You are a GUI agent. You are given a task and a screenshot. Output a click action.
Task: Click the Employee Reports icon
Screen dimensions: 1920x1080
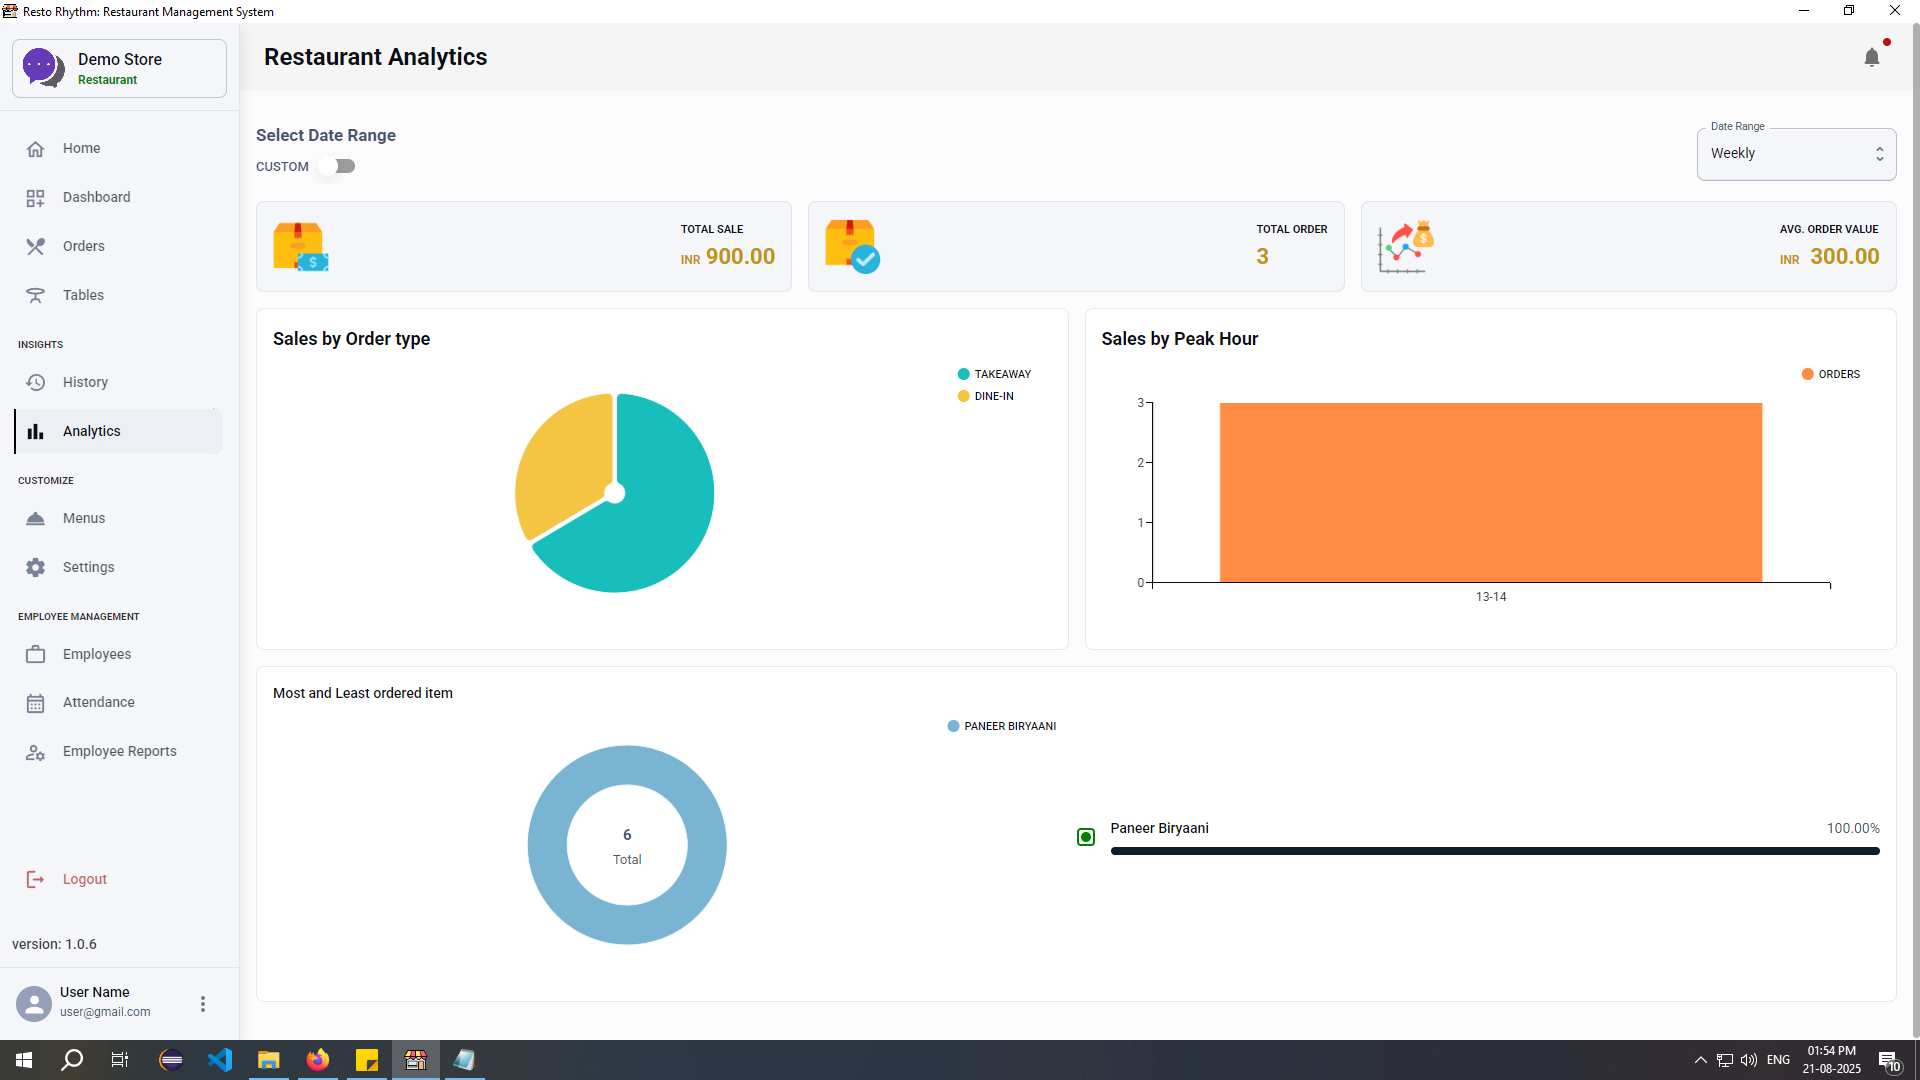(36, 752)
